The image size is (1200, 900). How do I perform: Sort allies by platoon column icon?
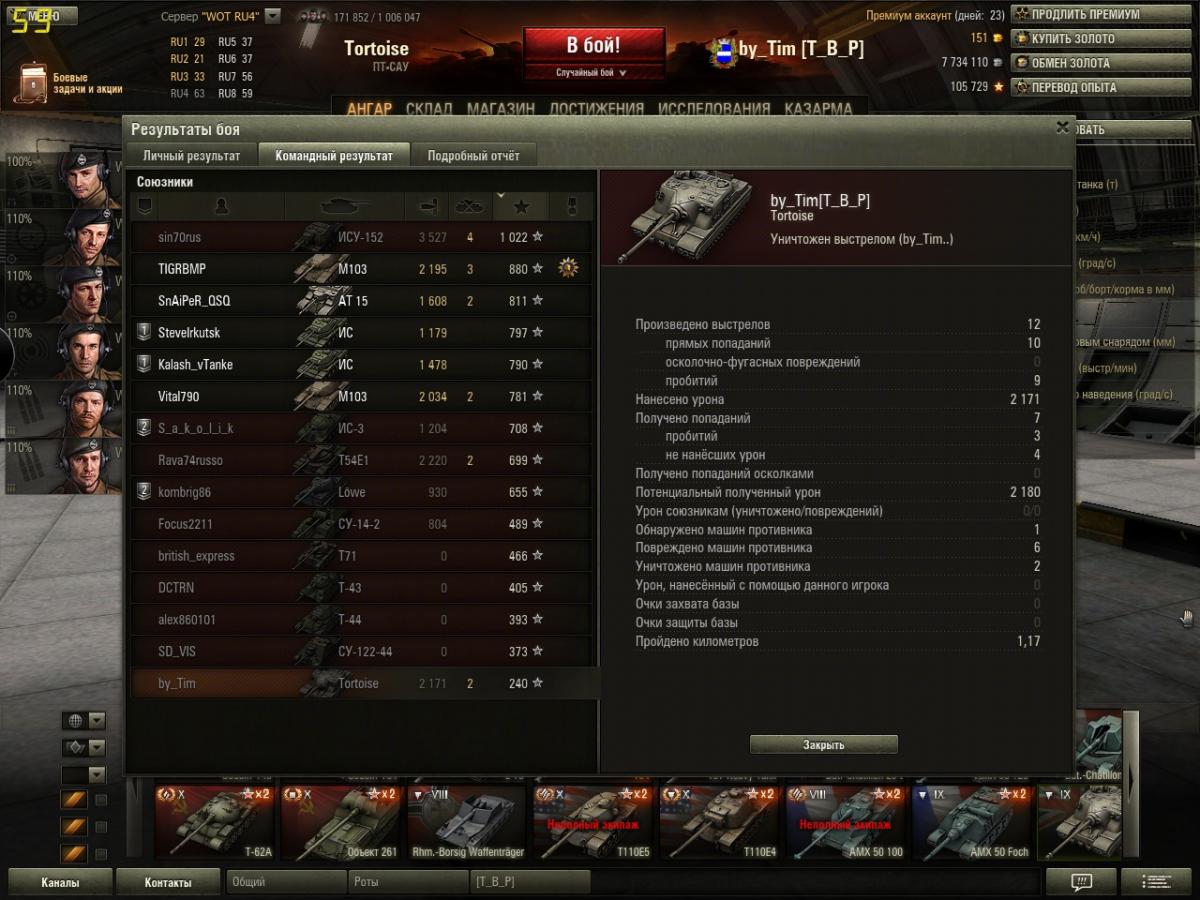pos(144,207)
